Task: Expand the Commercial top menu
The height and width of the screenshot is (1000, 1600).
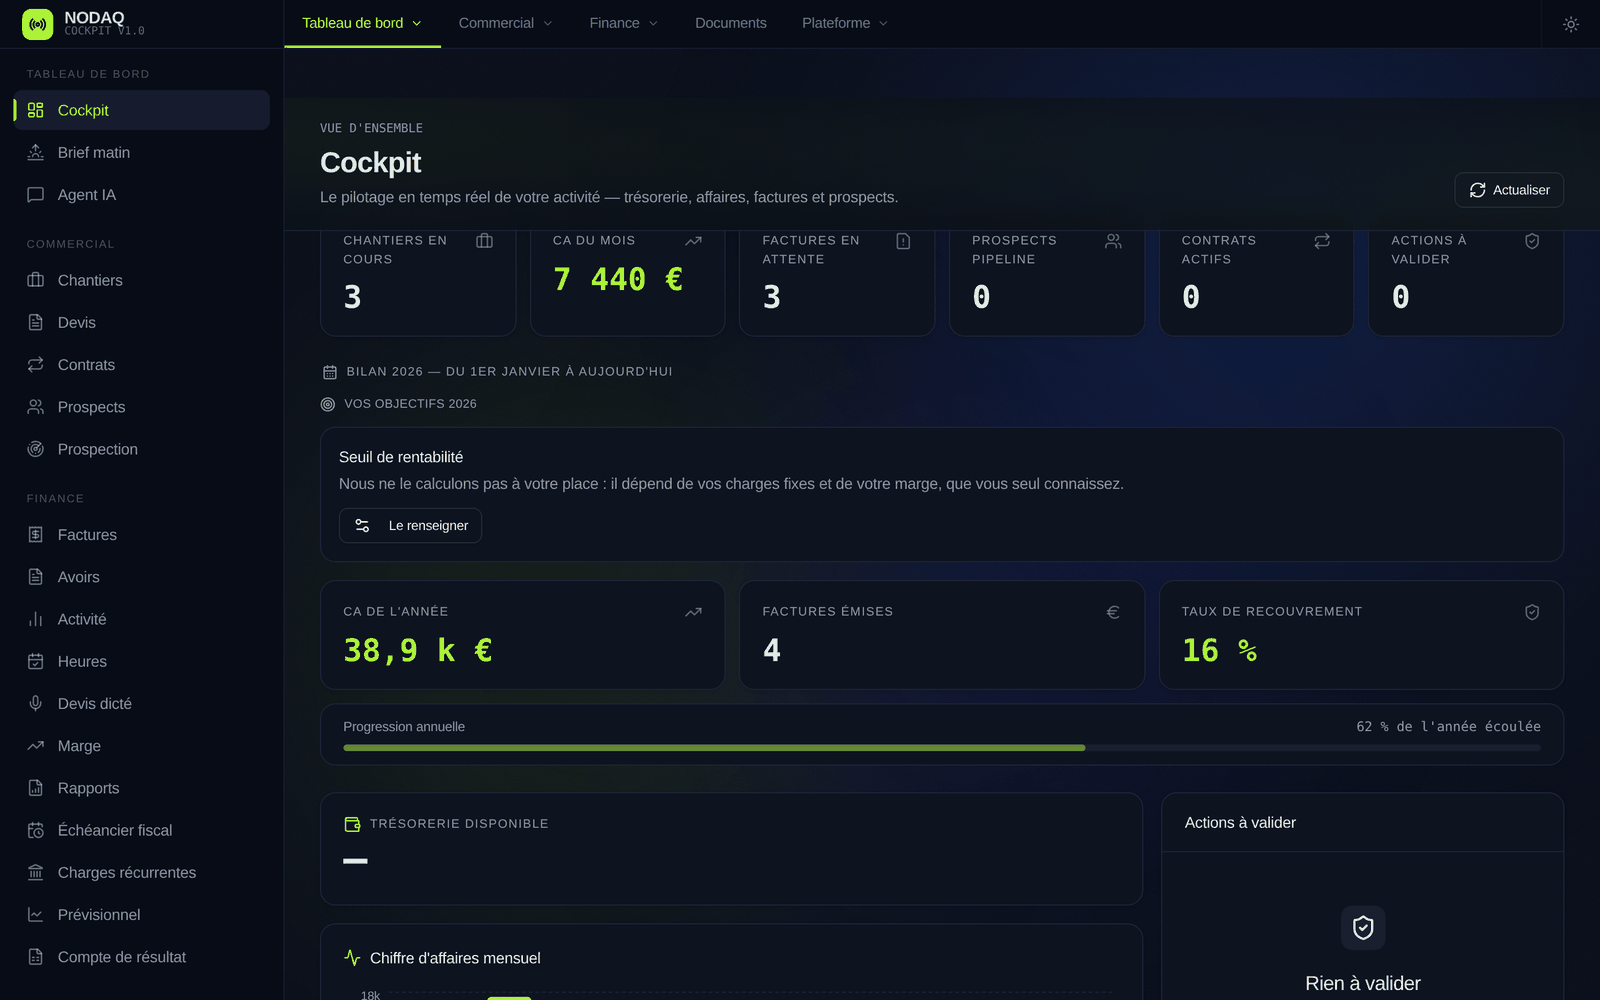Action: tap(505, 23)
